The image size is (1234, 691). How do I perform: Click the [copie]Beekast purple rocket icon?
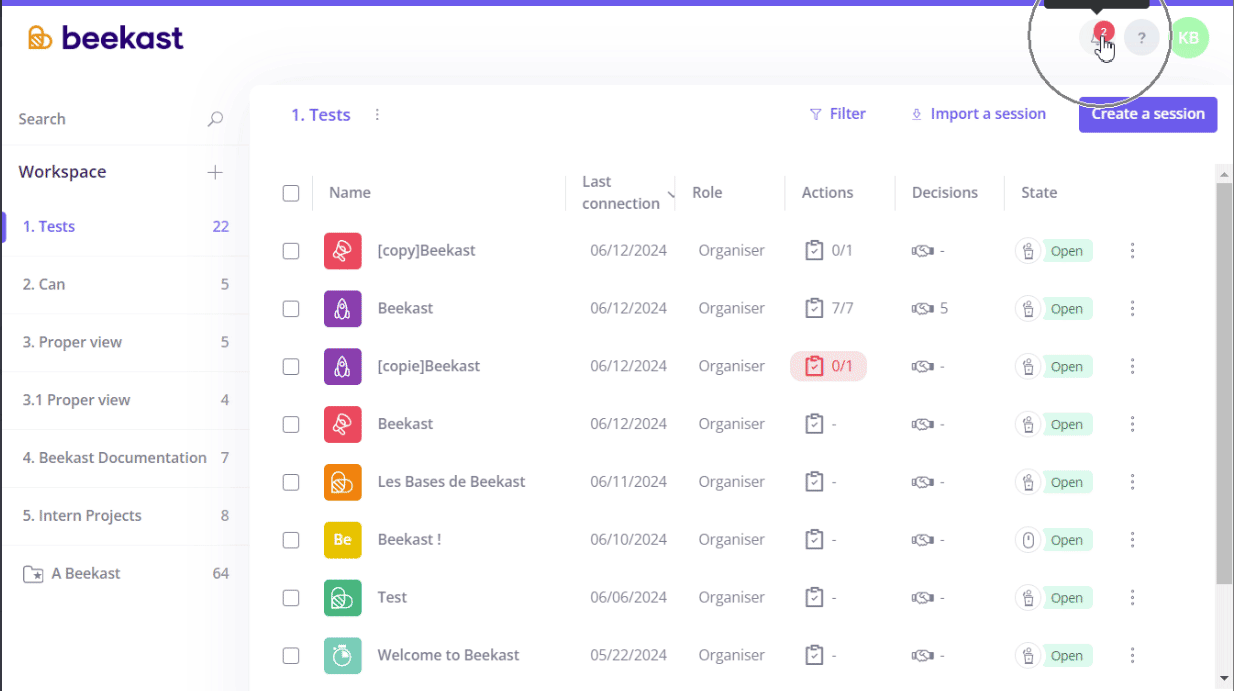pos(342,366)
